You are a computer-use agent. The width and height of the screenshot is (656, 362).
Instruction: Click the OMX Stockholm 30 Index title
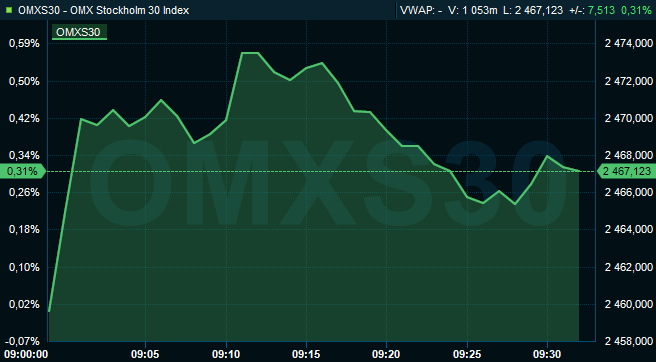[130, 10]
